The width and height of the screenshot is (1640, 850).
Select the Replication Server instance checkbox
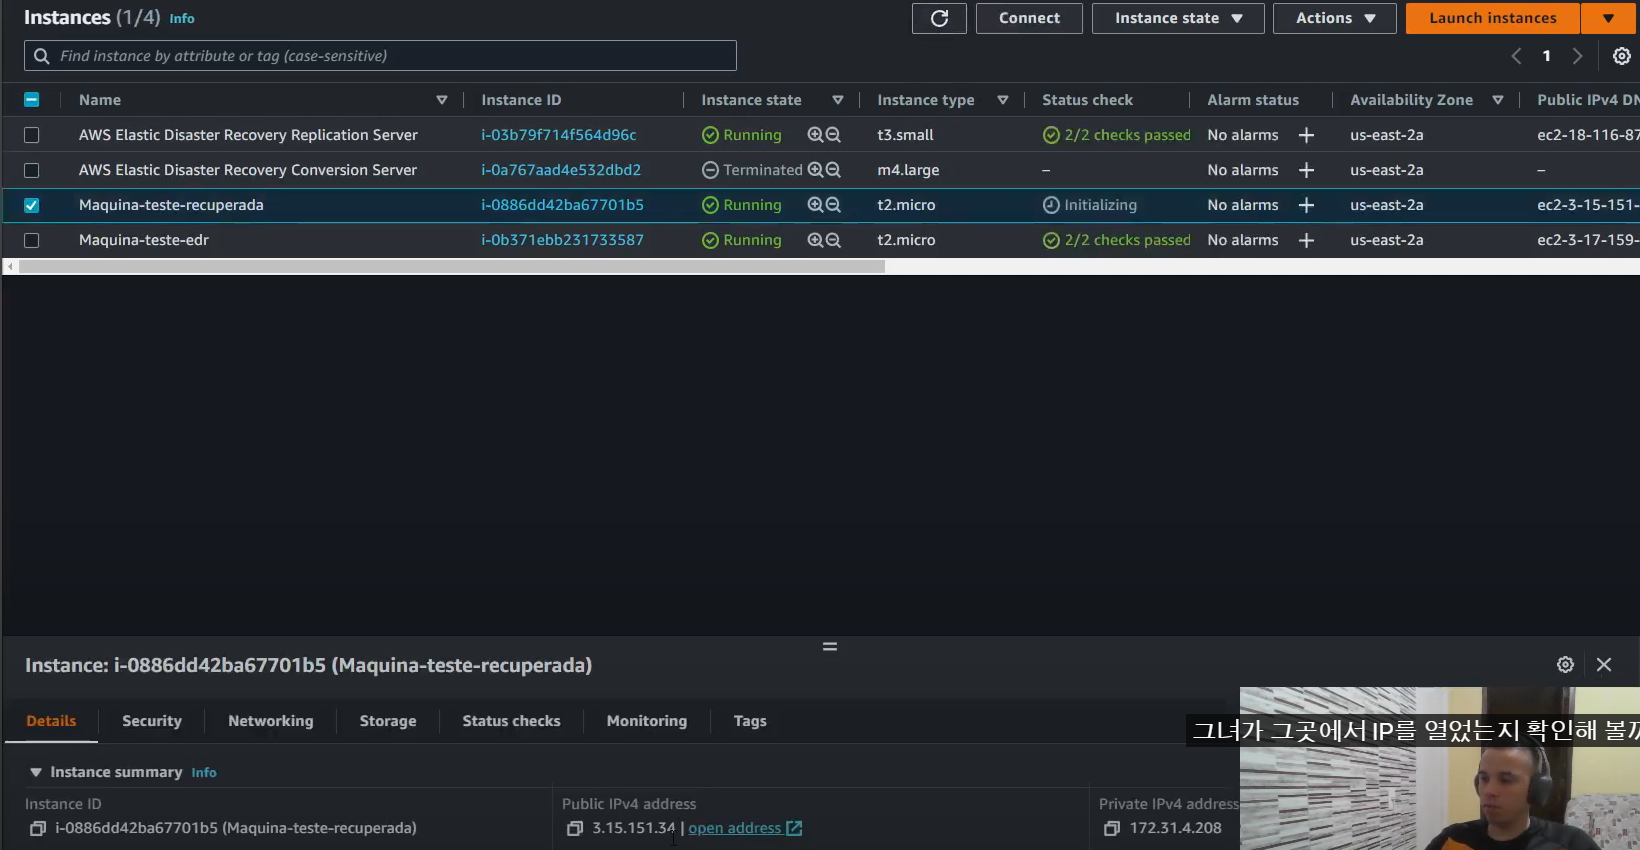click(32, 135)
